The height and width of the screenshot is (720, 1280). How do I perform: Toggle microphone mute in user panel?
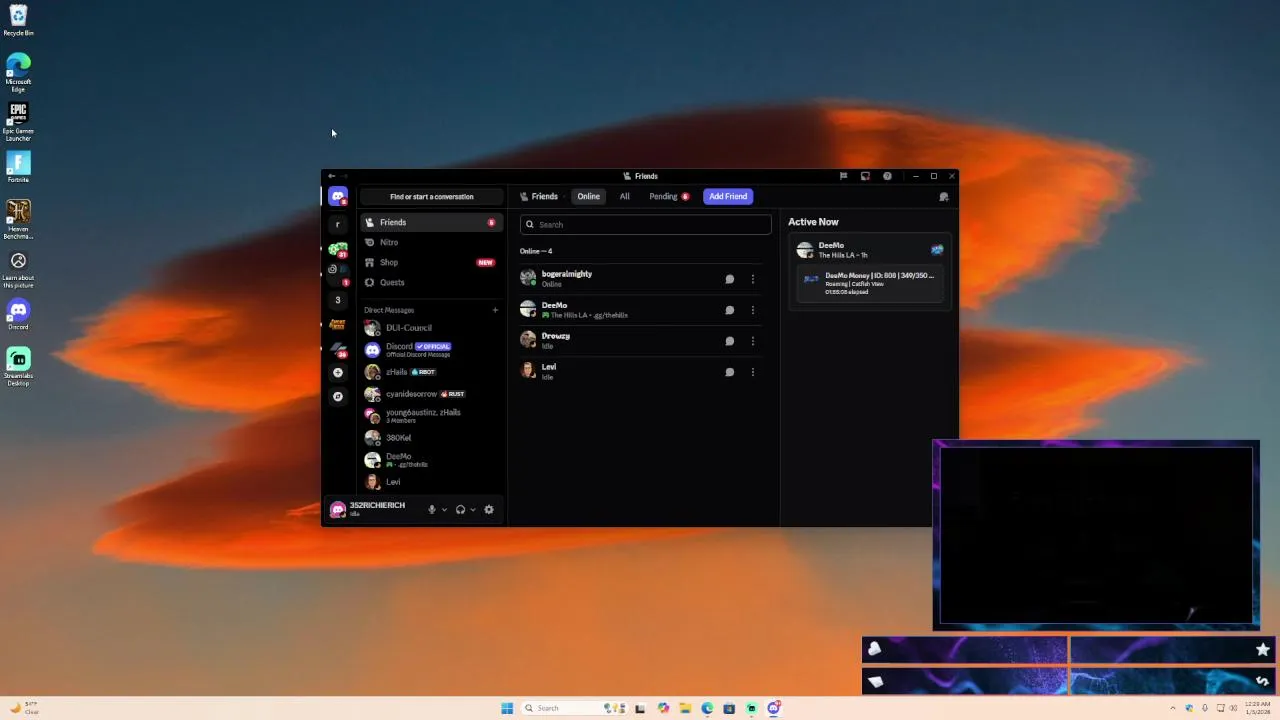click(432, 510)
